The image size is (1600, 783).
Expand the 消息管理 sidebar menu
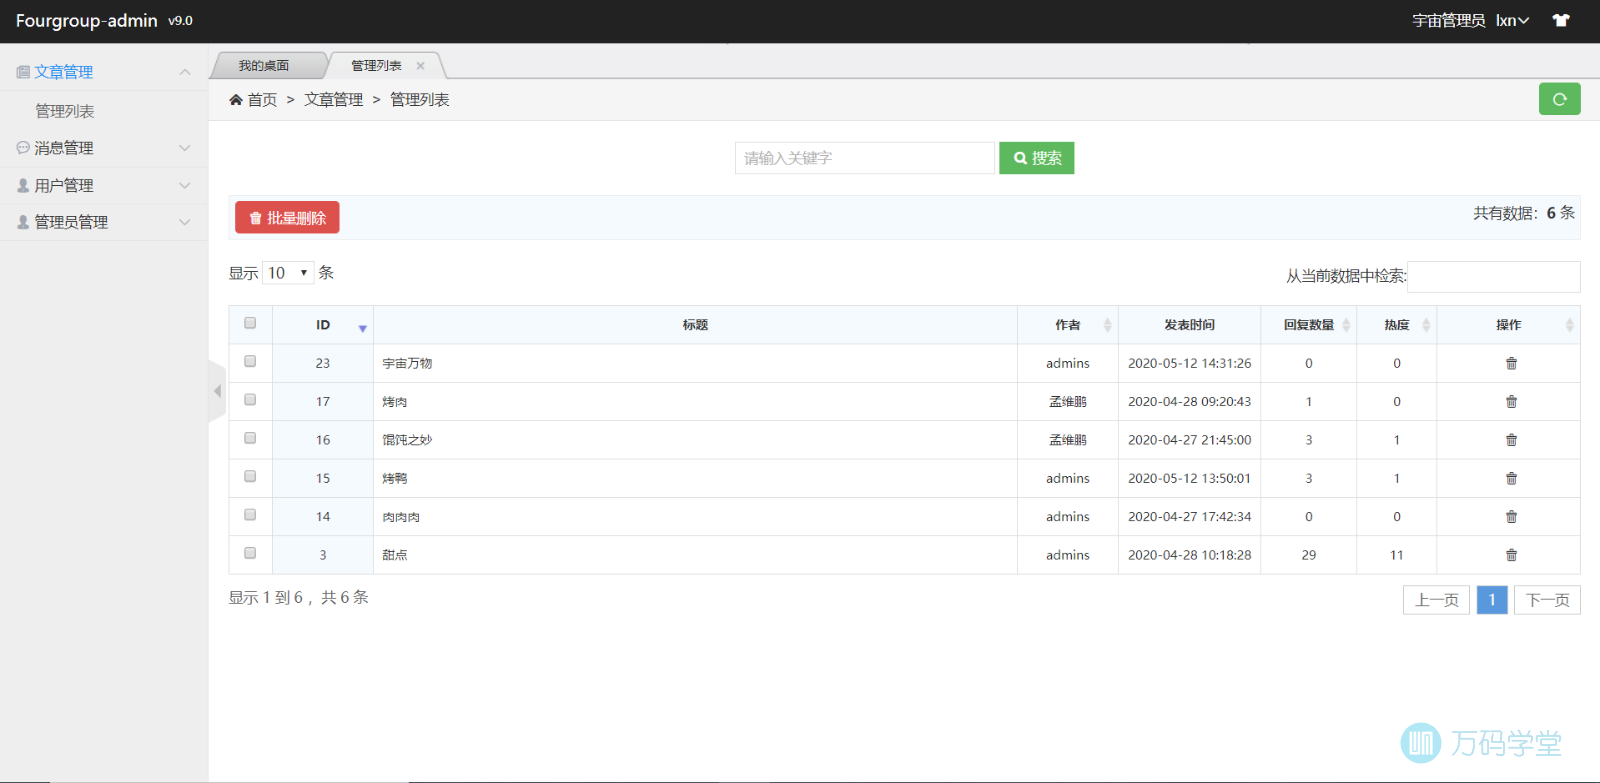(x=104, y=148)
